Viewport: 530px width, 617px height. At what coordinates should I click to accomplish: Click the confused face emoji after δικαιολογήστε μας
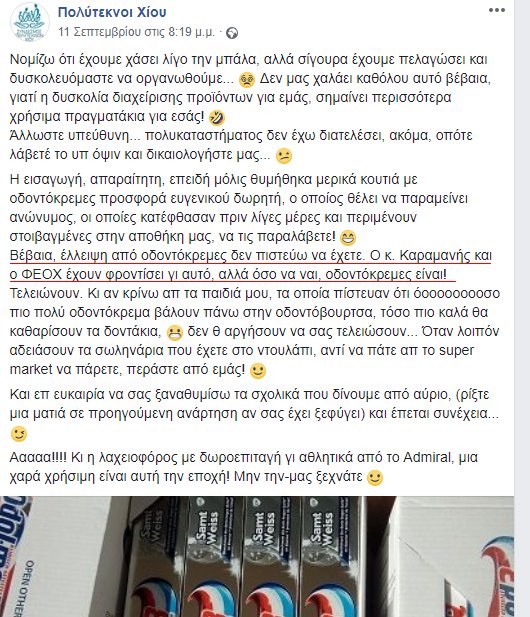point(284,156)
